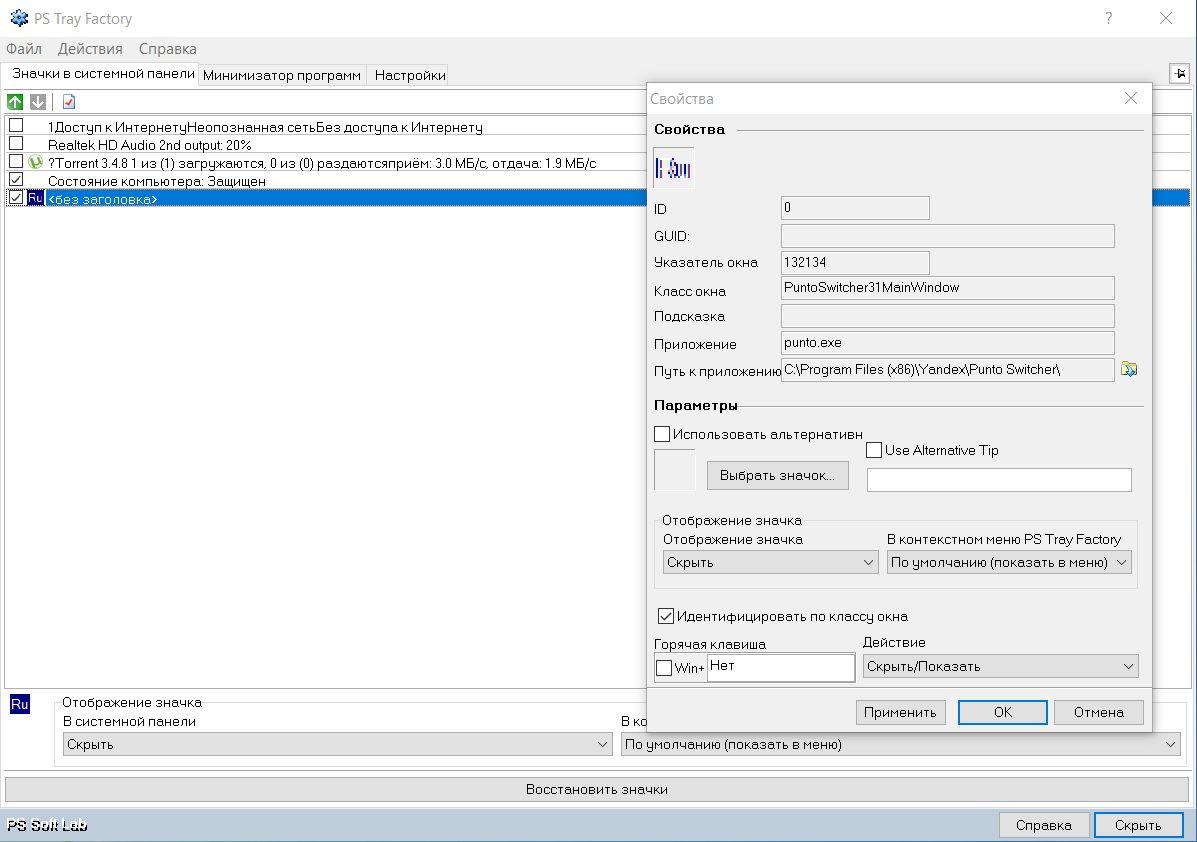
Task: Click the green move-up arrow icon
Action: pos(15,102)
